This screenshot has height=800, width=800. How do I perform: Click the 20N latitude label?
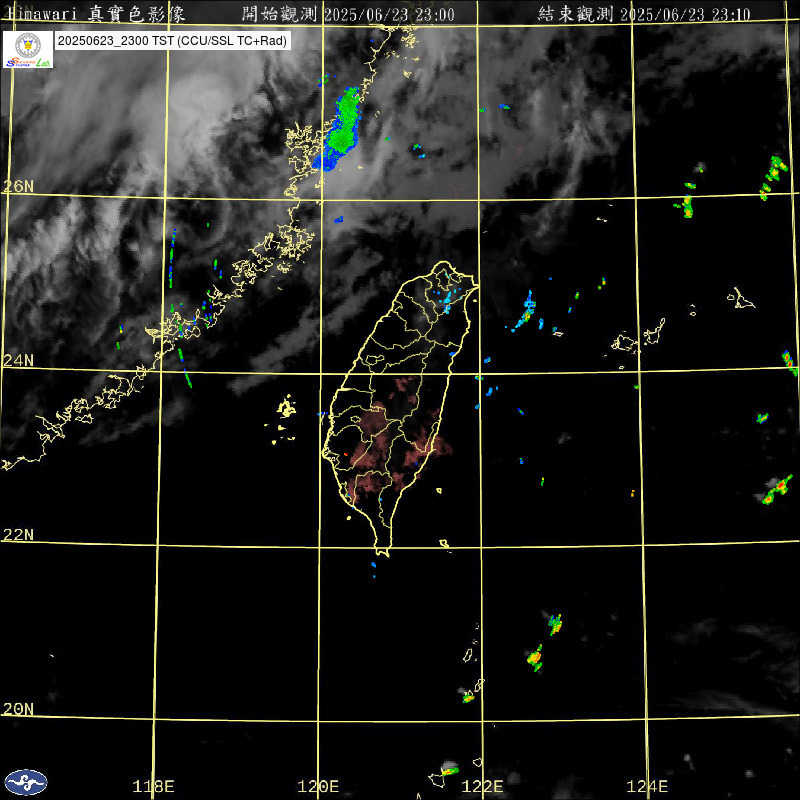pyautogui.click(x=18, y=708)
